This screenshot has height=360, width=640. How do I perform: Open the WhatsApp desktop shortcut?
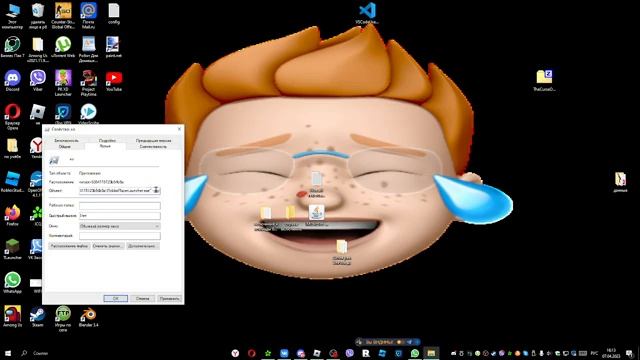[12, 283]
